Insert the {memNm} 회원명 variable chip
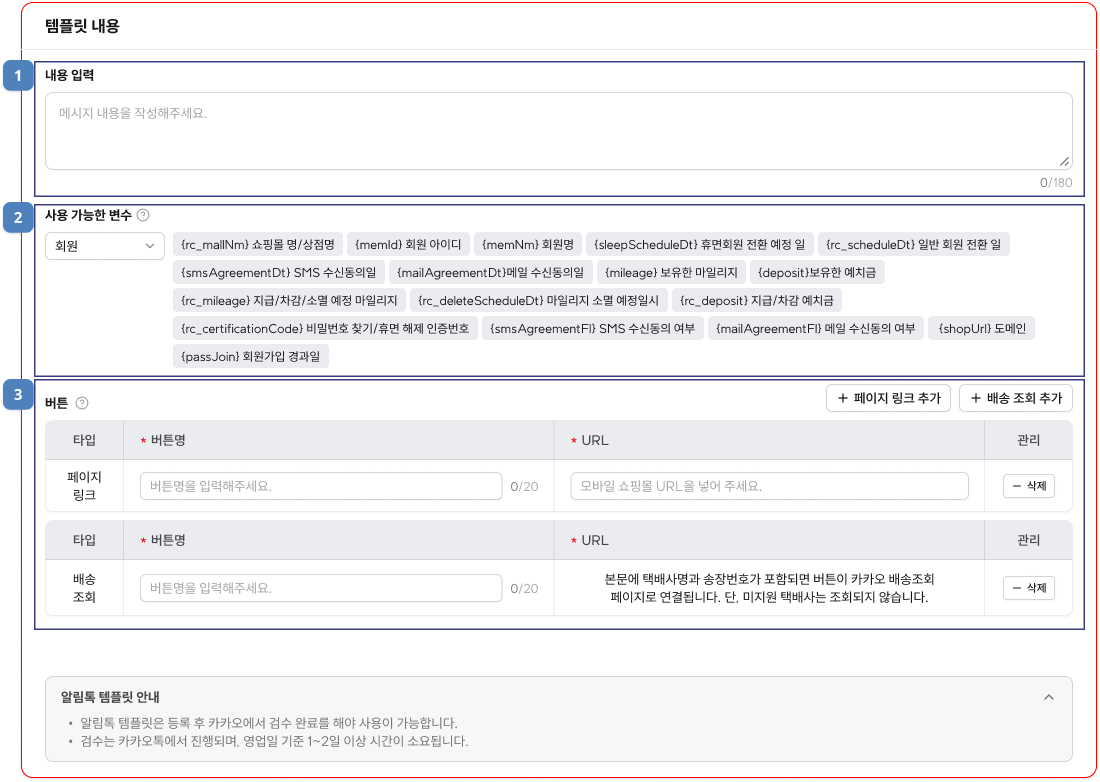This screenshot has height=782, width=1100. point(526,244)
